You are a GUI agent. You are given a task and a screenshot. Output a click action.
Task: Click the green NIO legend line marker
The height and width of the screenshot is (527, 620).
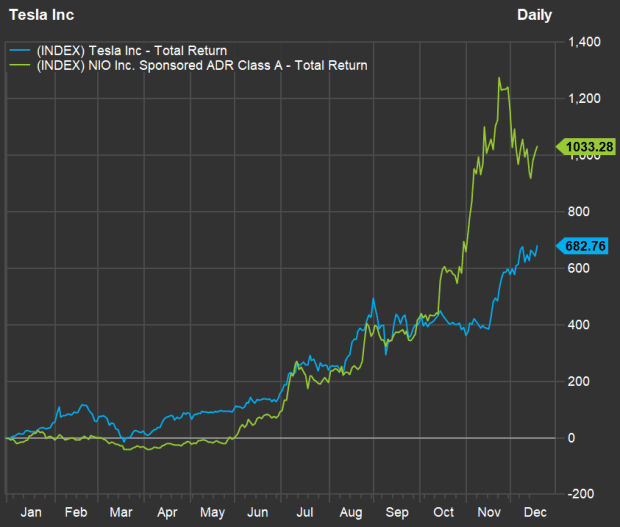point(21,66)
